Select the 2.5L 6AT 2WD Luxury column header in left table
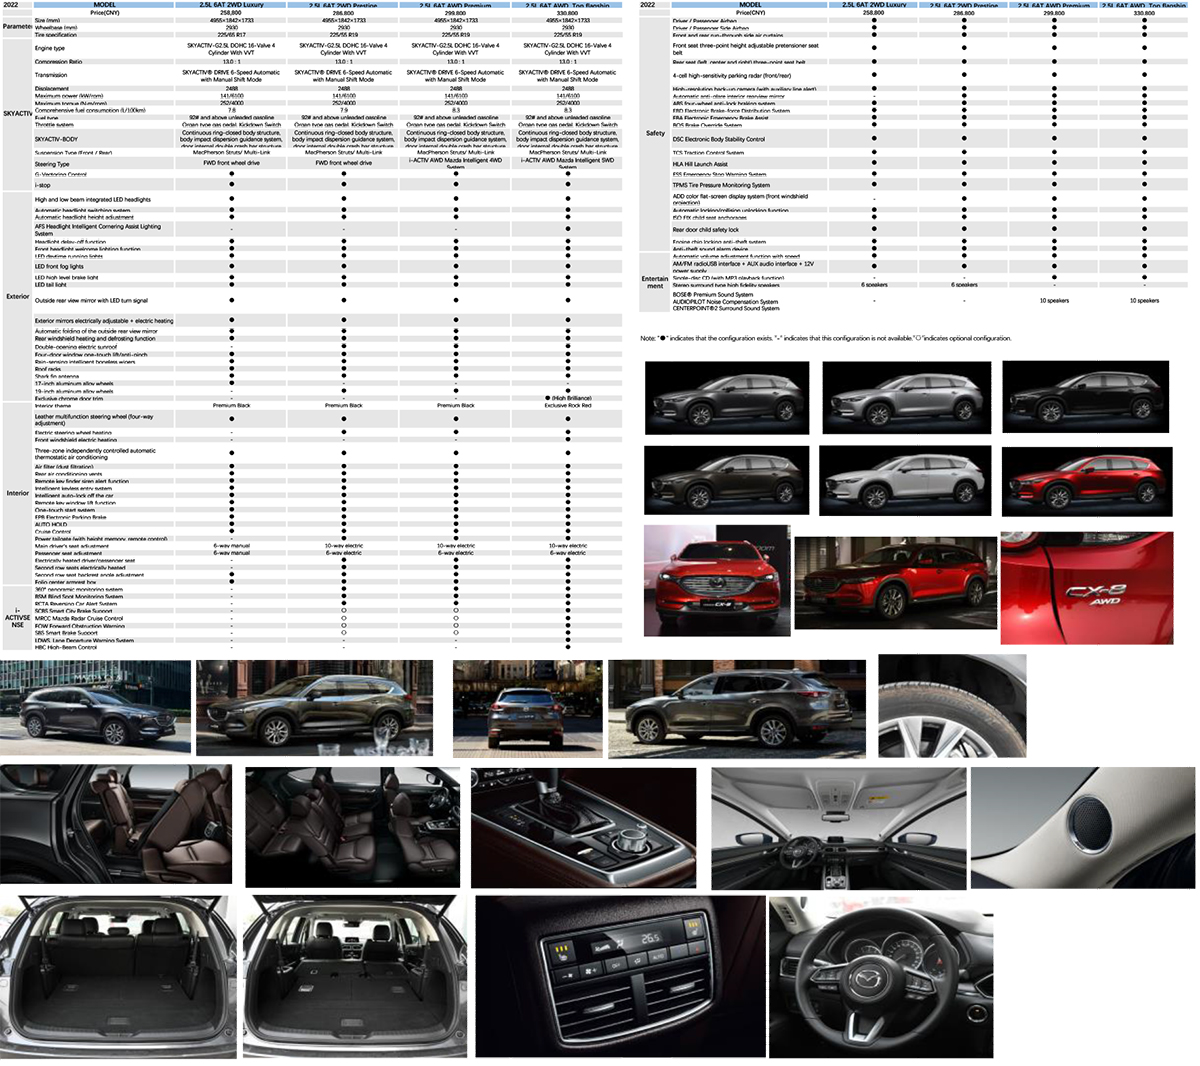Screen dimensions: 1200x1066 click(x=231, y=5)
